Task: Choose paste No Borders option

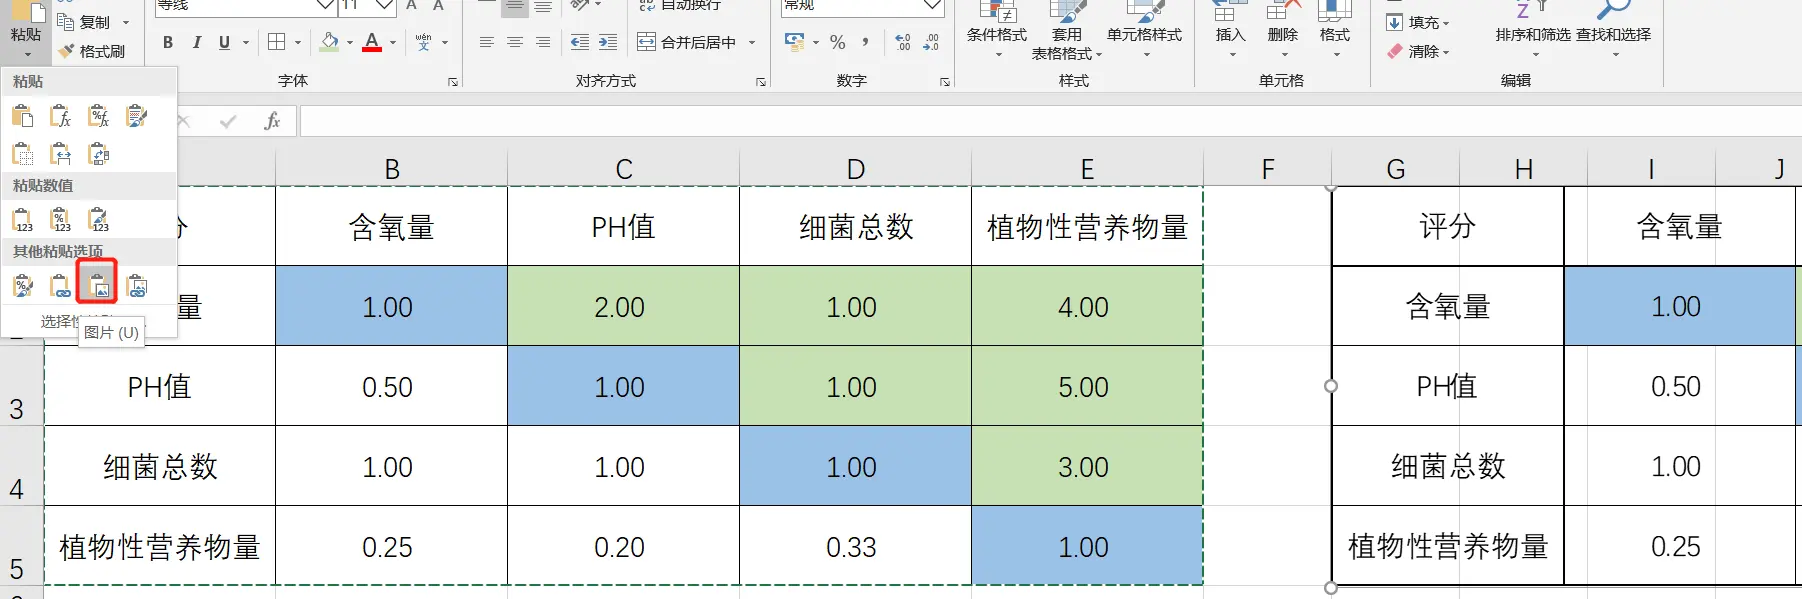Action: (x=22, y=154)
